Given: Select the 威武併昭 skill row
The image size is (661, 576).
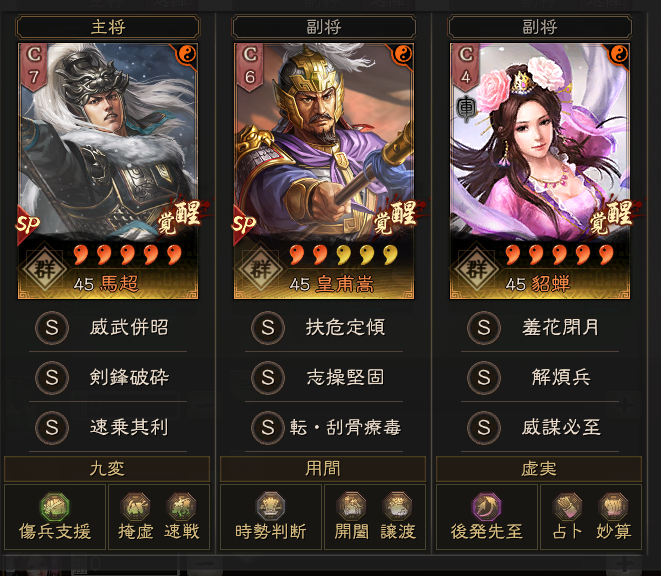Looking at the screenshot, I should tap(108, 327).
